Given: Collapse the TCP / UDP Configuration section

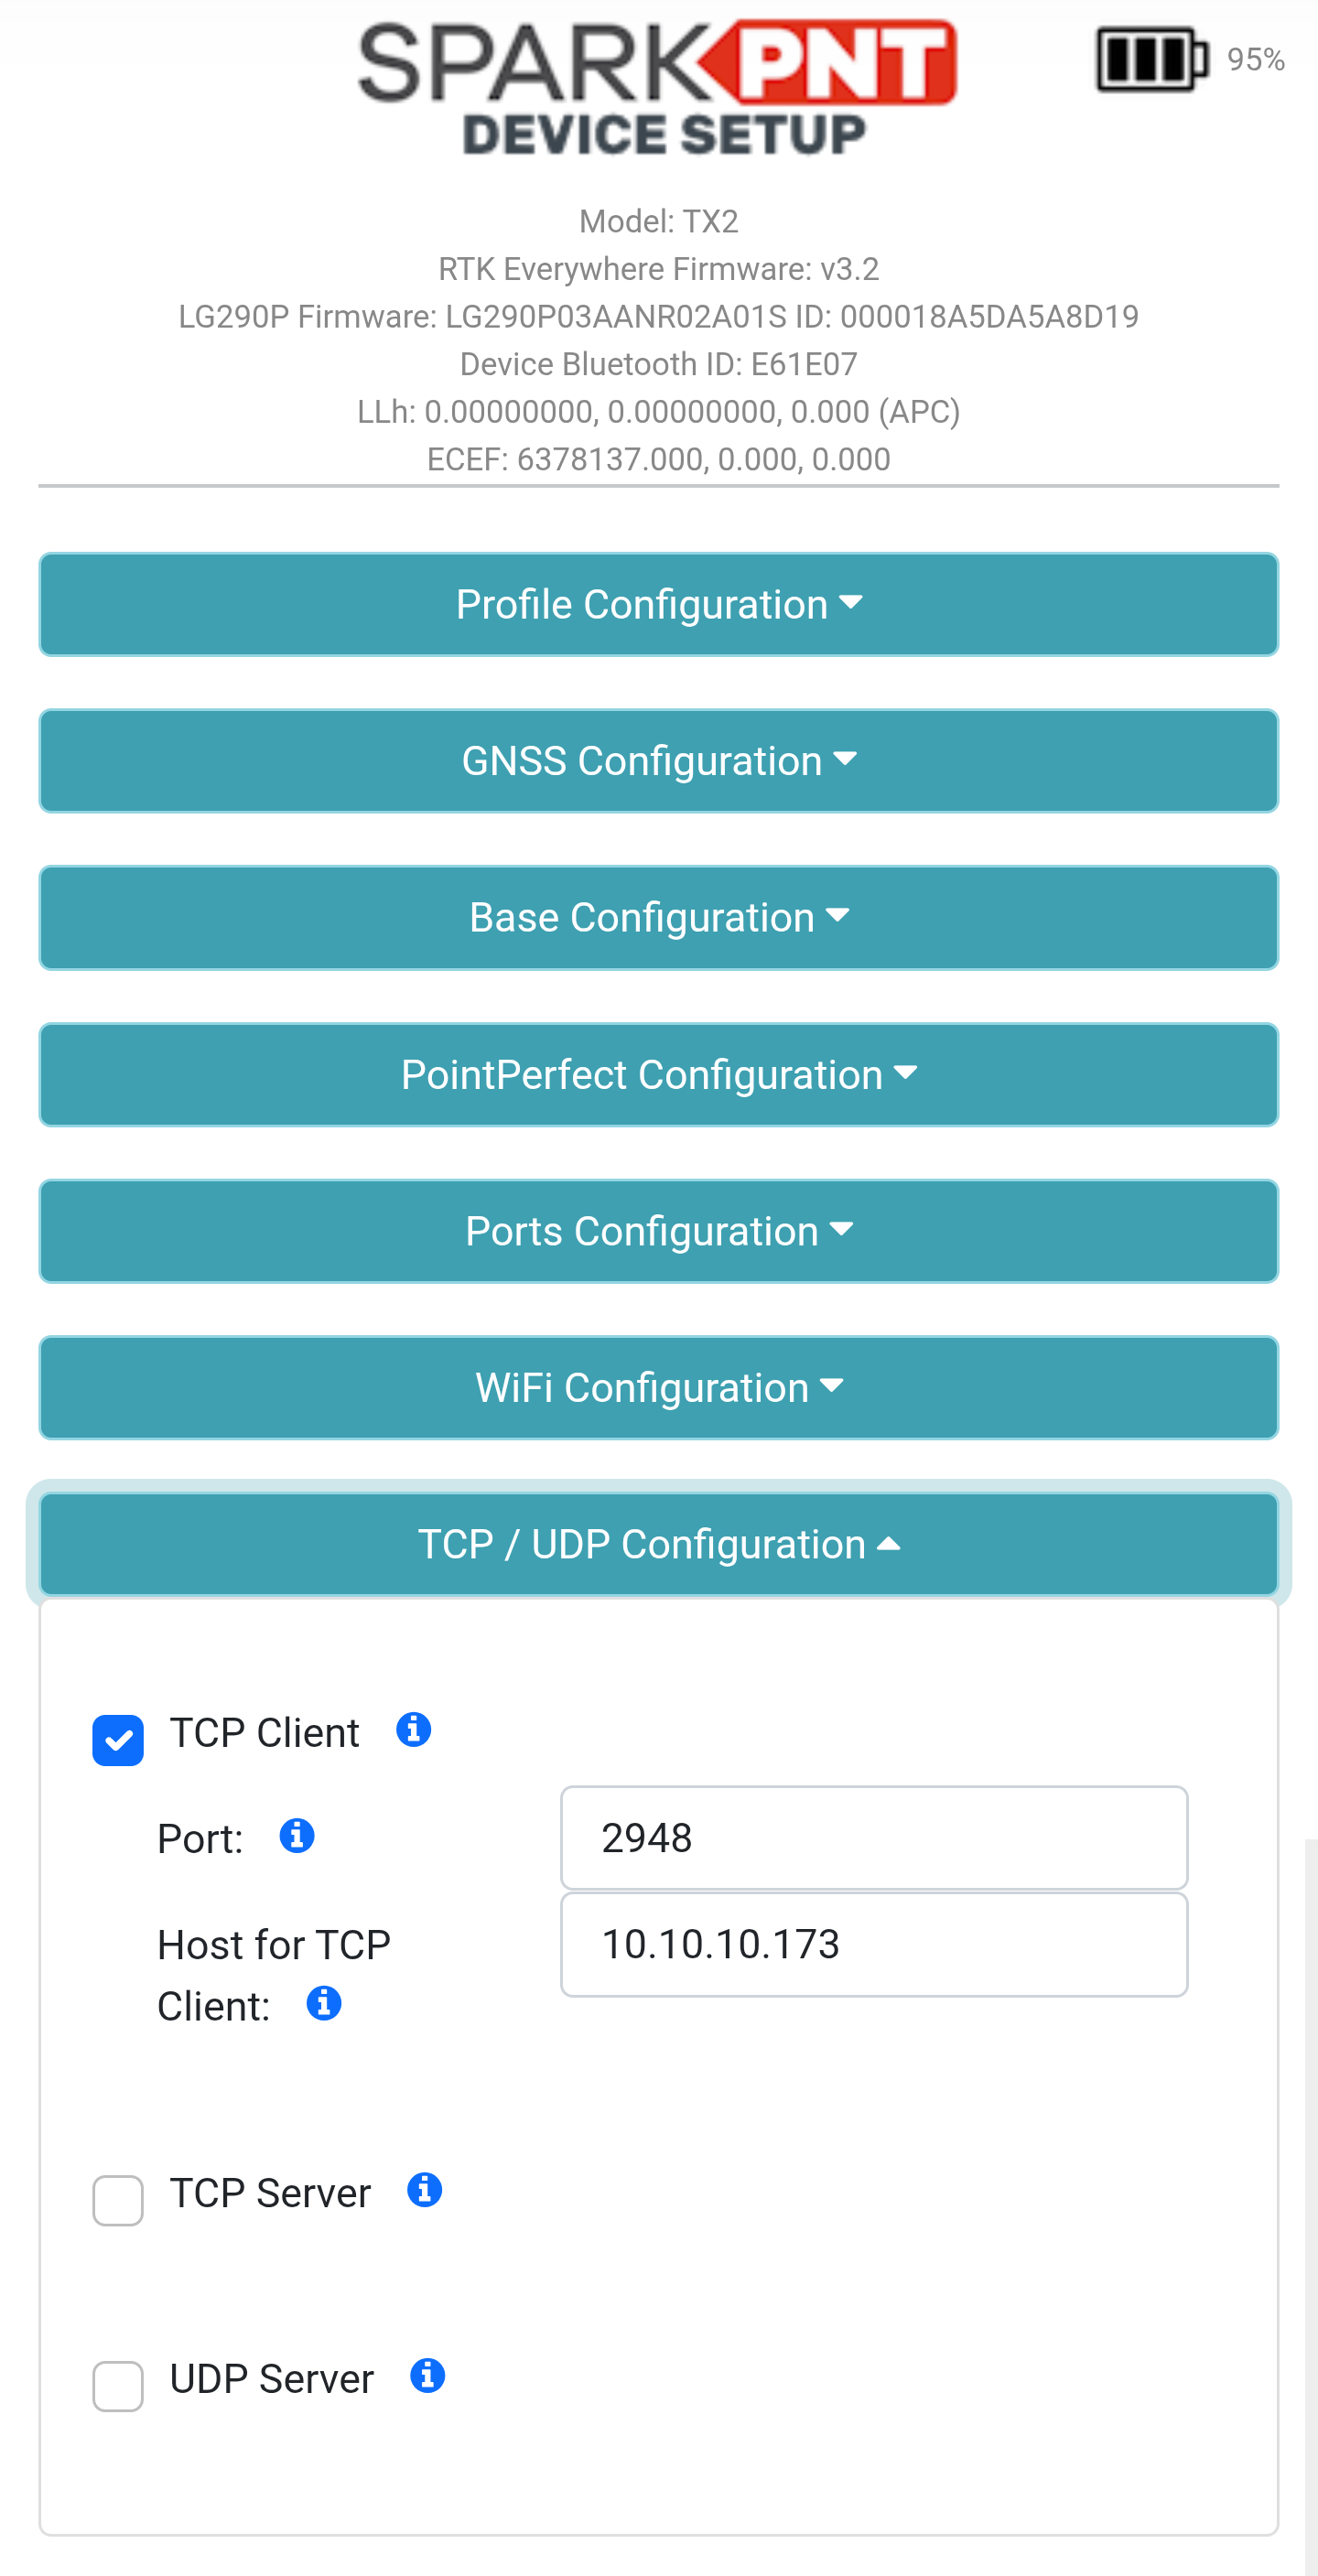Looking at the screenshot, I should tap(659, 1544).
